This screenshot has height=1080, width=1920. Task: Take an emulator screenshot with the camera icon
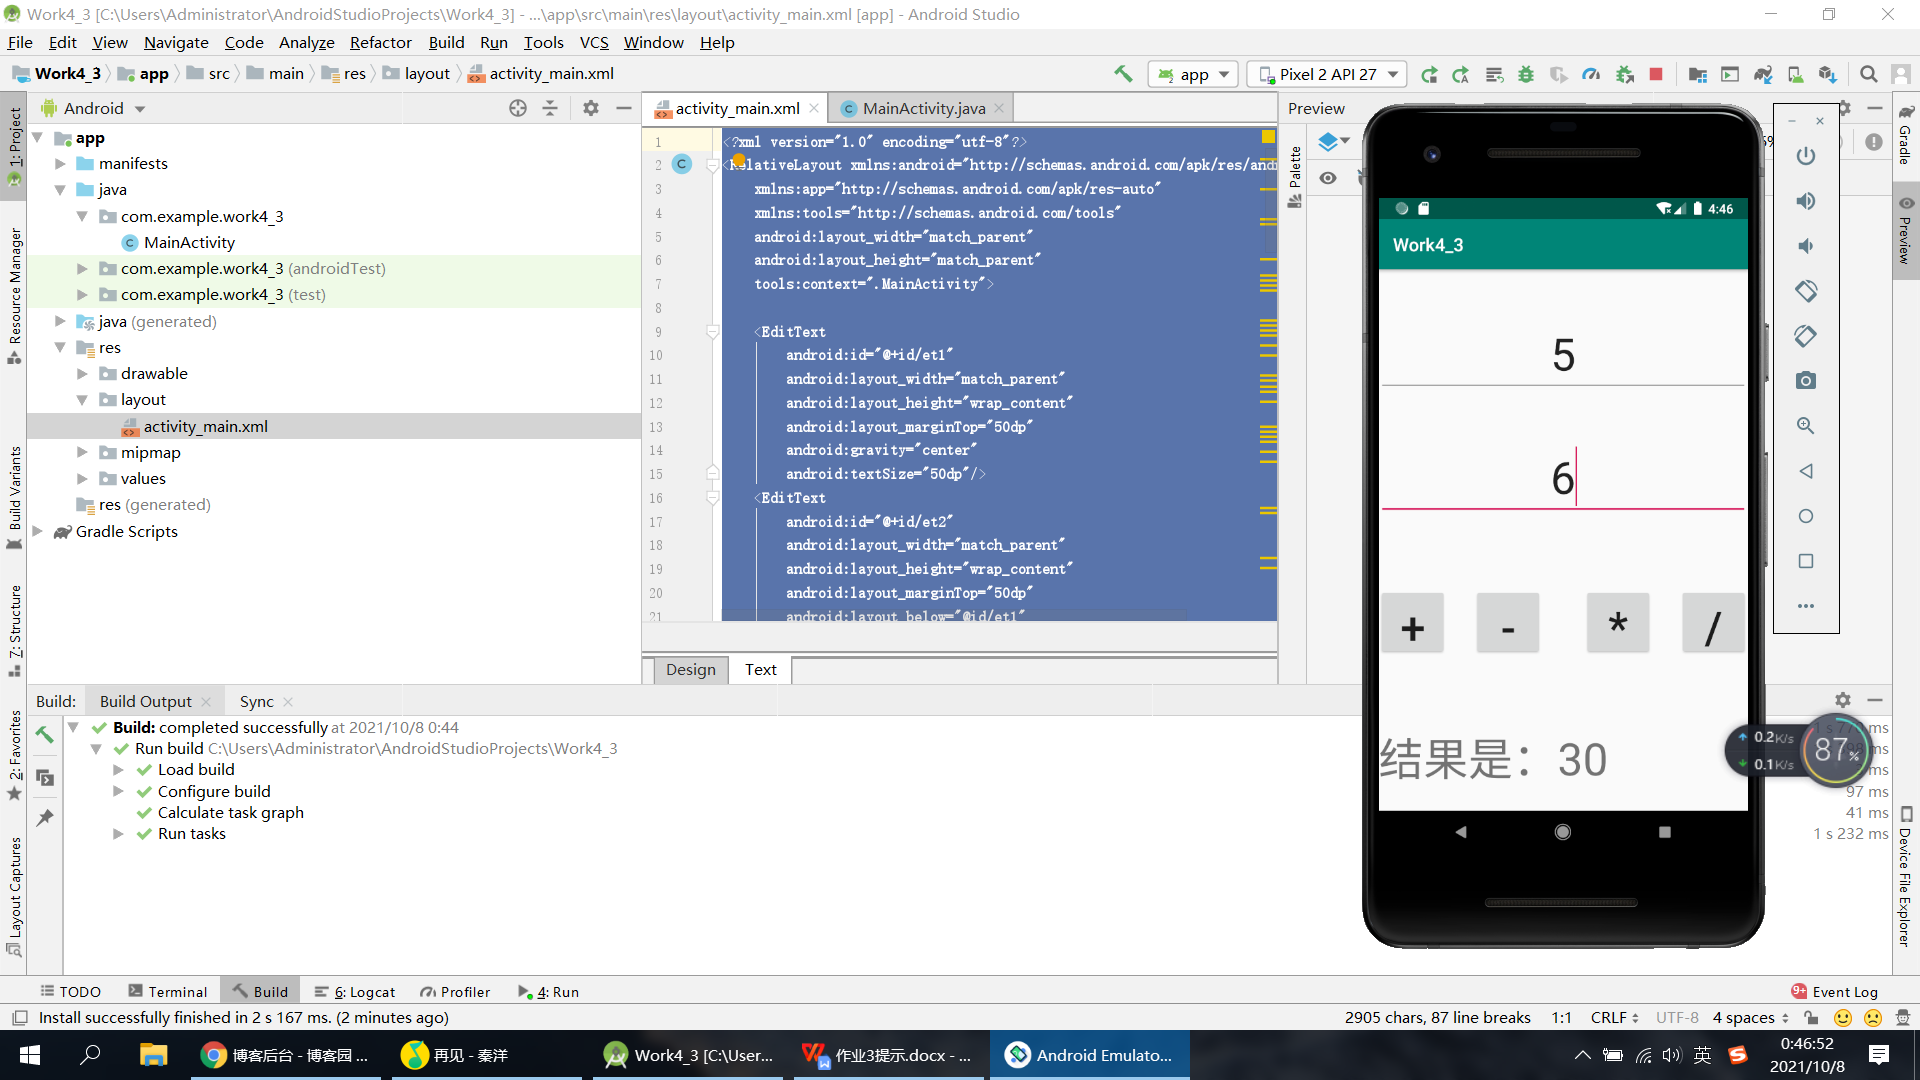click(1805, 381)
